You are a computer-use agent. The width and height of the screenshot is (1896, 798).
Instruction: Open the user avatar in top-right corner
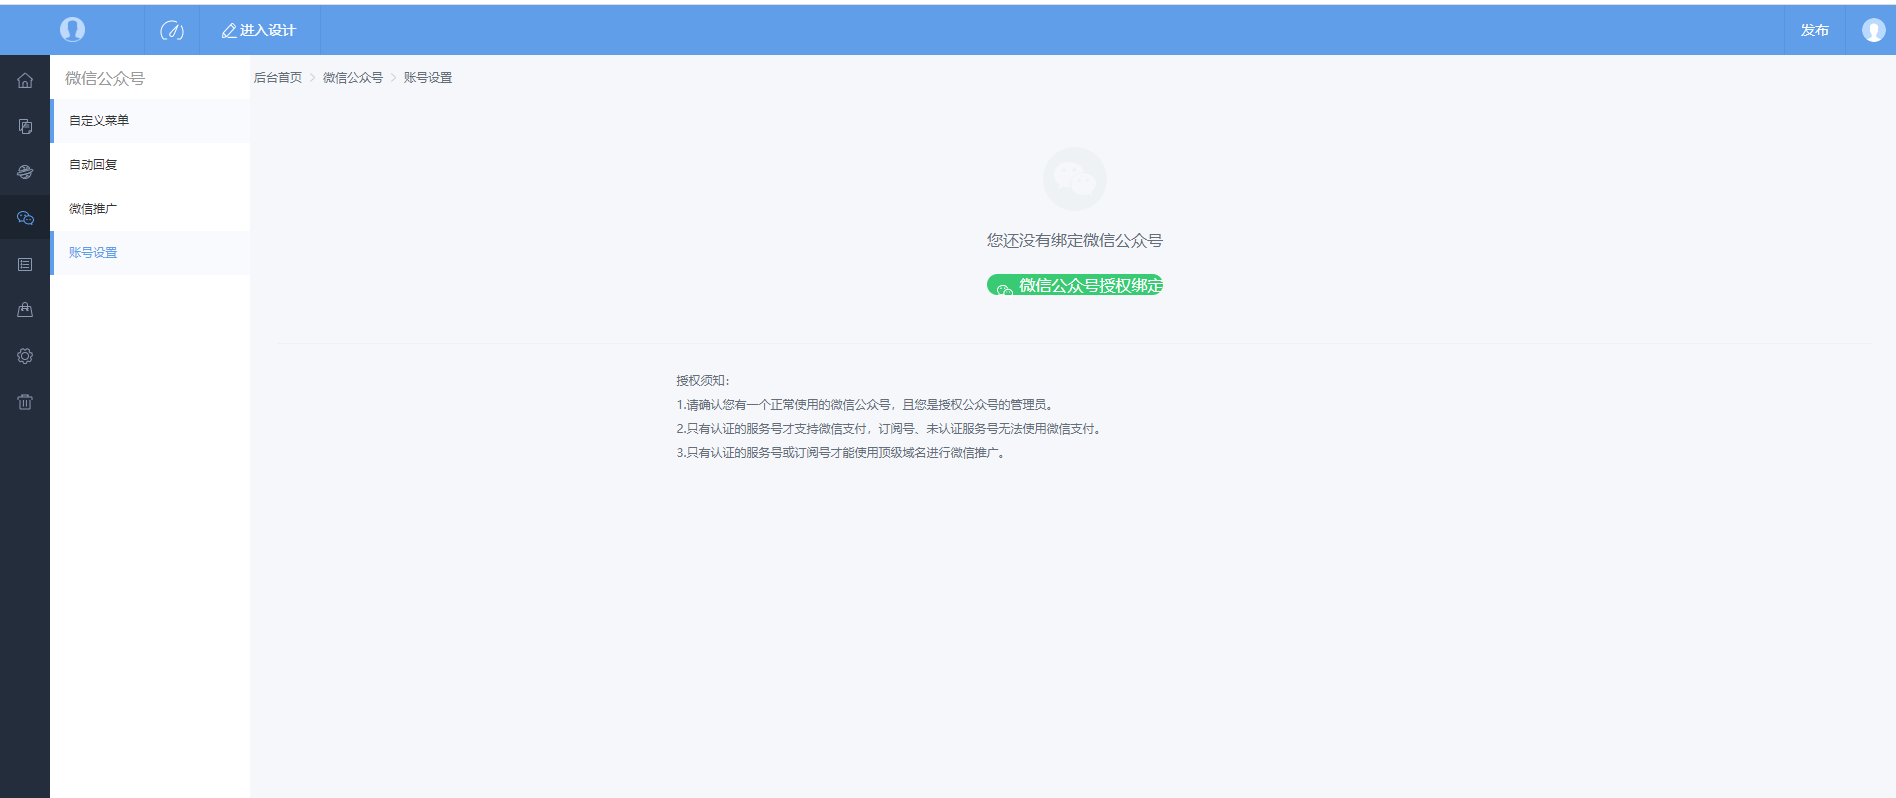click(1873, 30)
